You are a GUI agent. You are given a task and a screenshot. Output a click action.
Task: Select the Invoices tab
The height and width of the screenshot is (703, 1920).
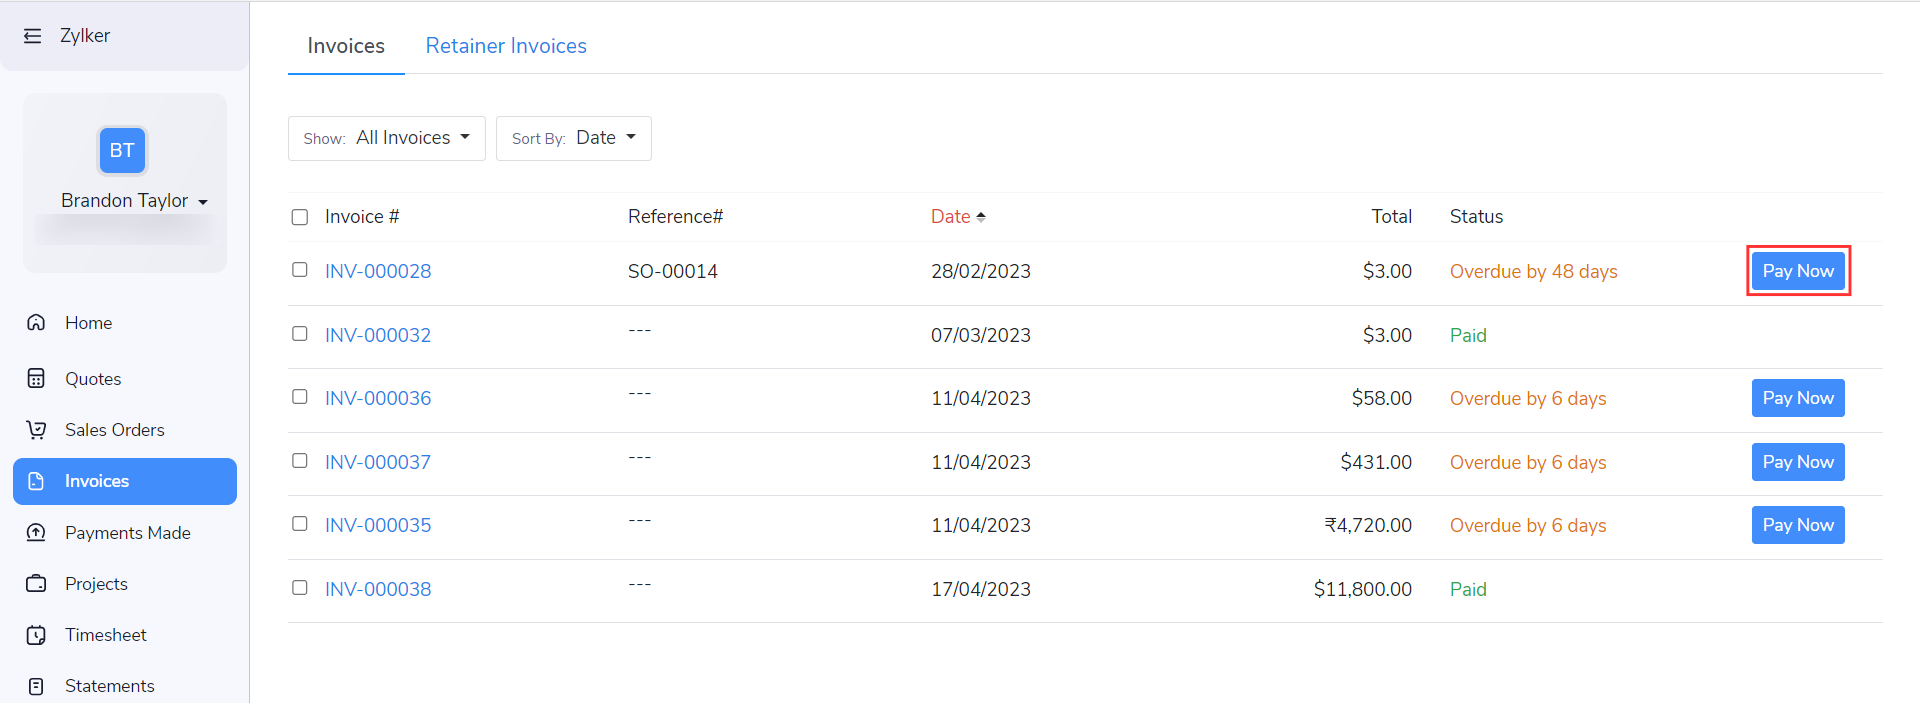[345, 45]
